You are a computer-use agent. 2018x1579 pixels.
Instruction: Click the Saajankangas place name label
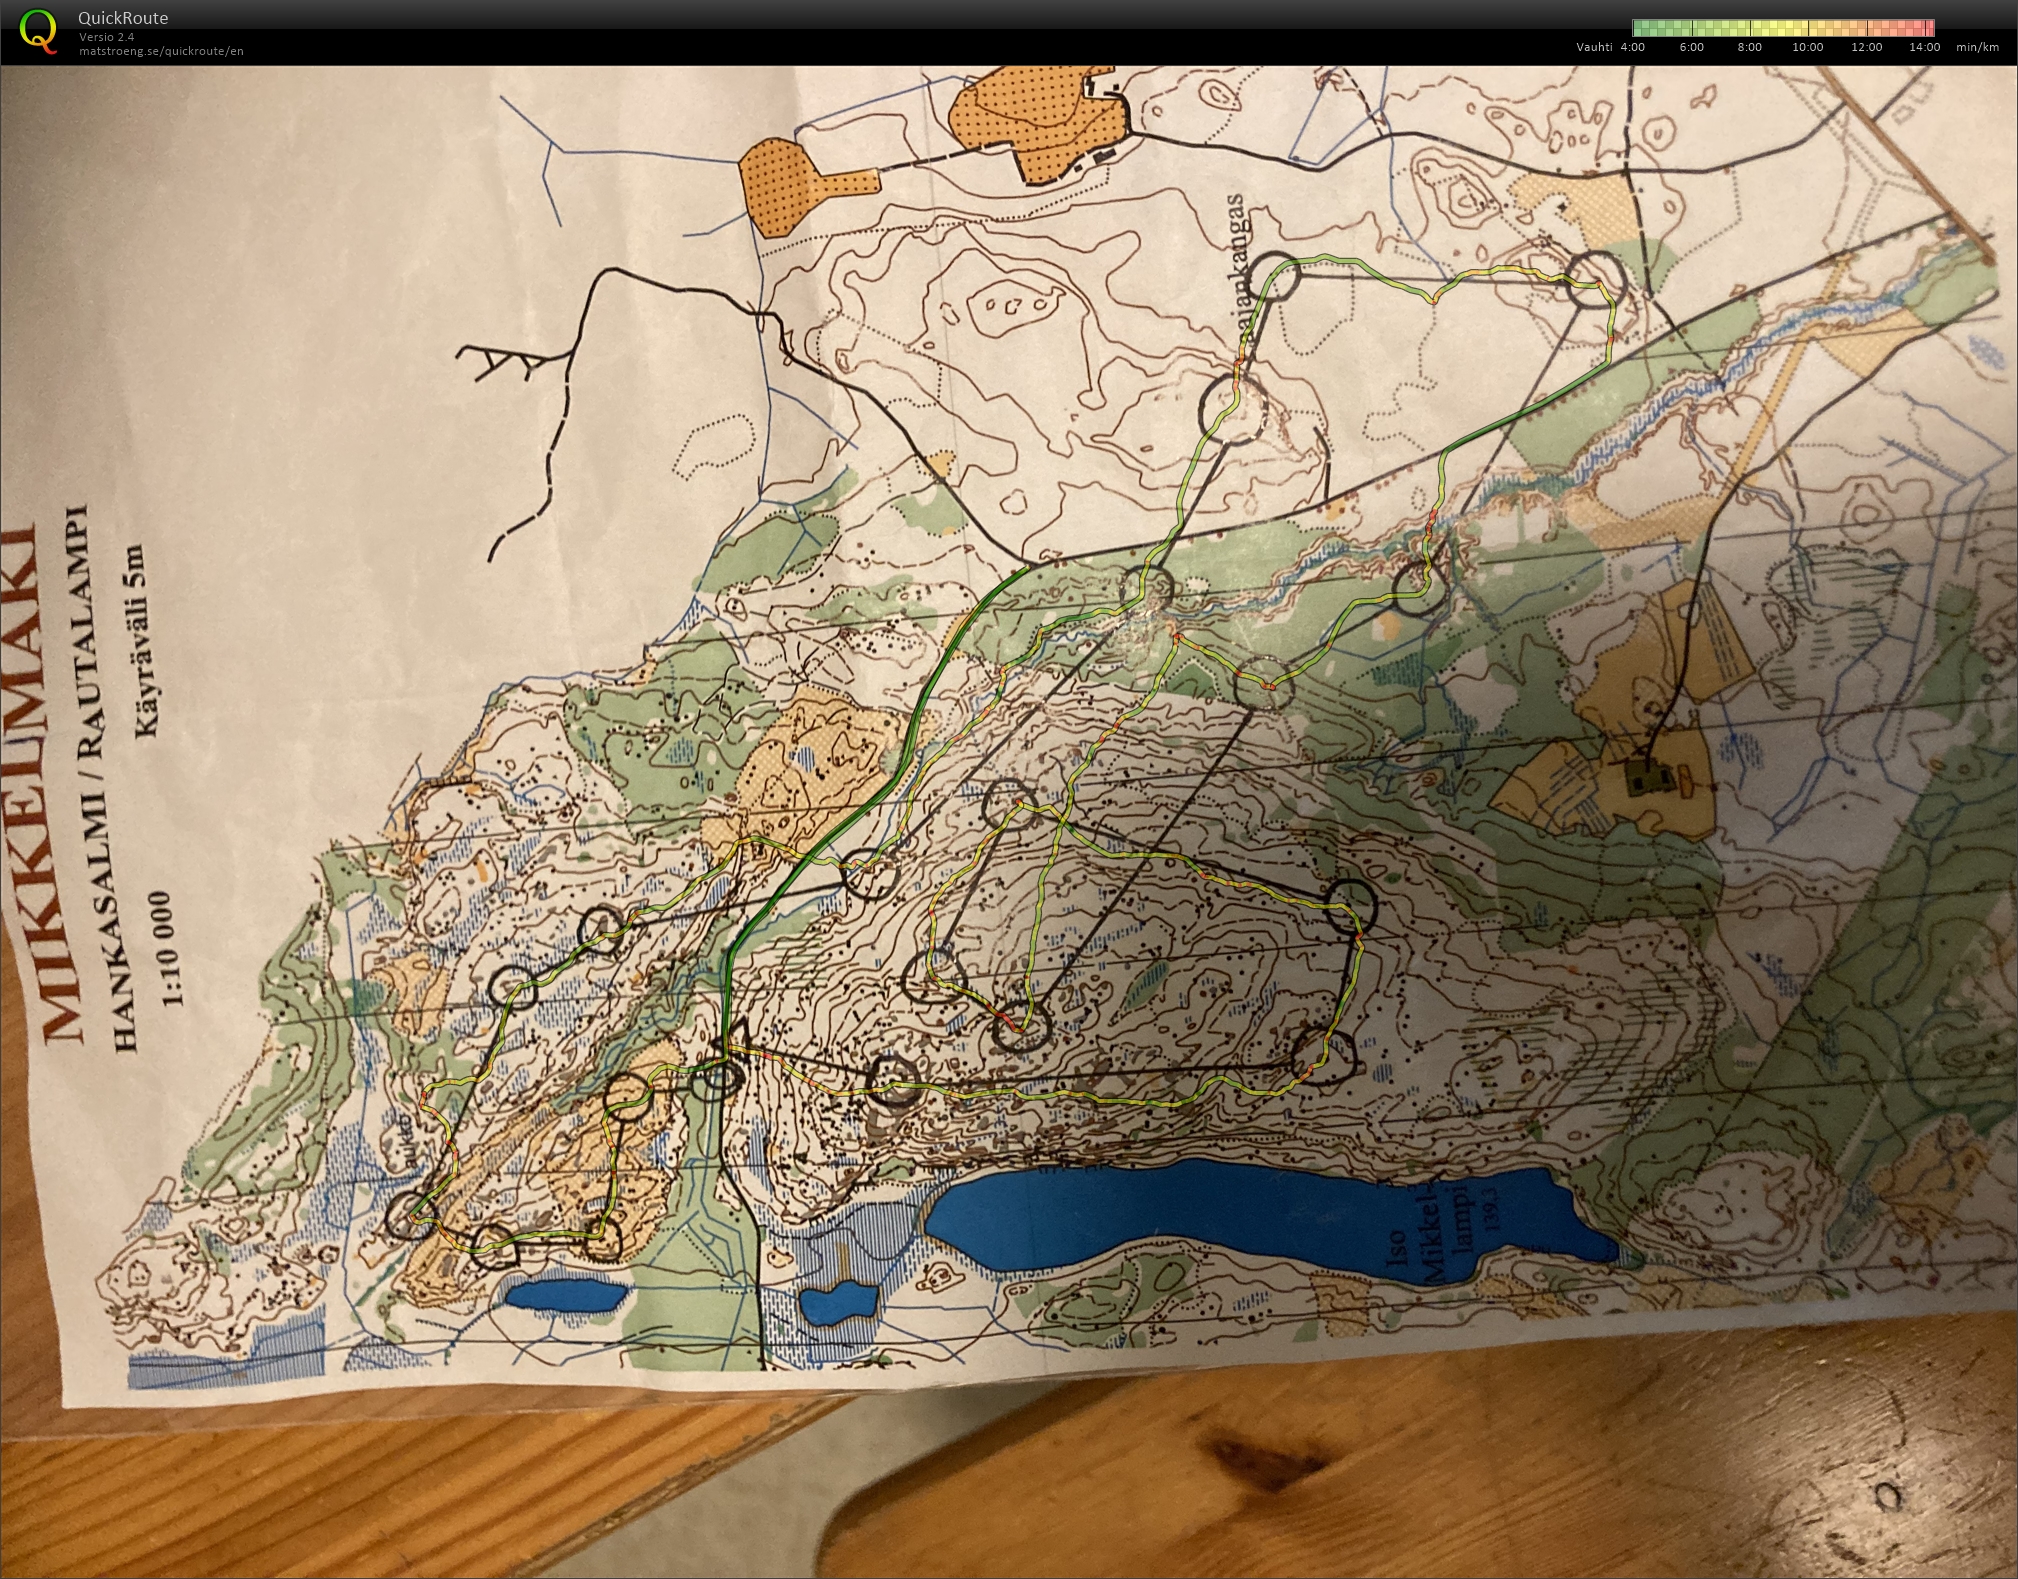1238,270
